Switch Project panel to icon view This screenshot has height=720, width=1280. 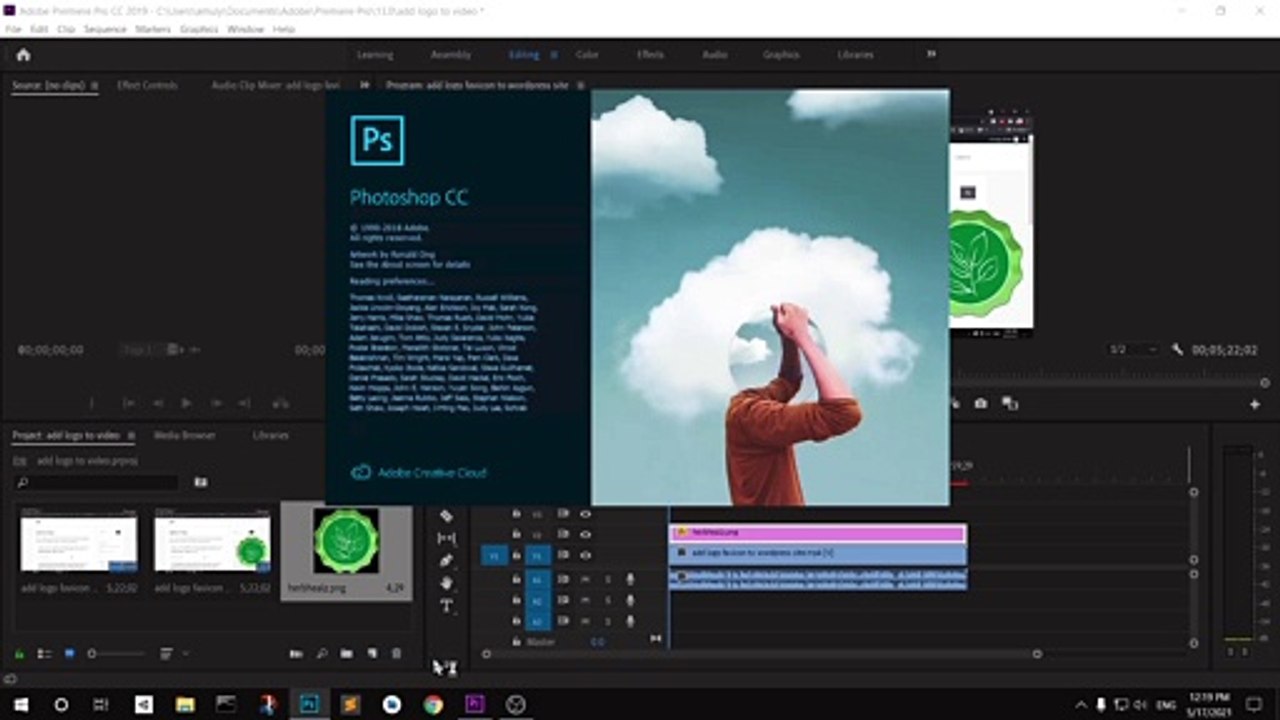click(69, 654)
